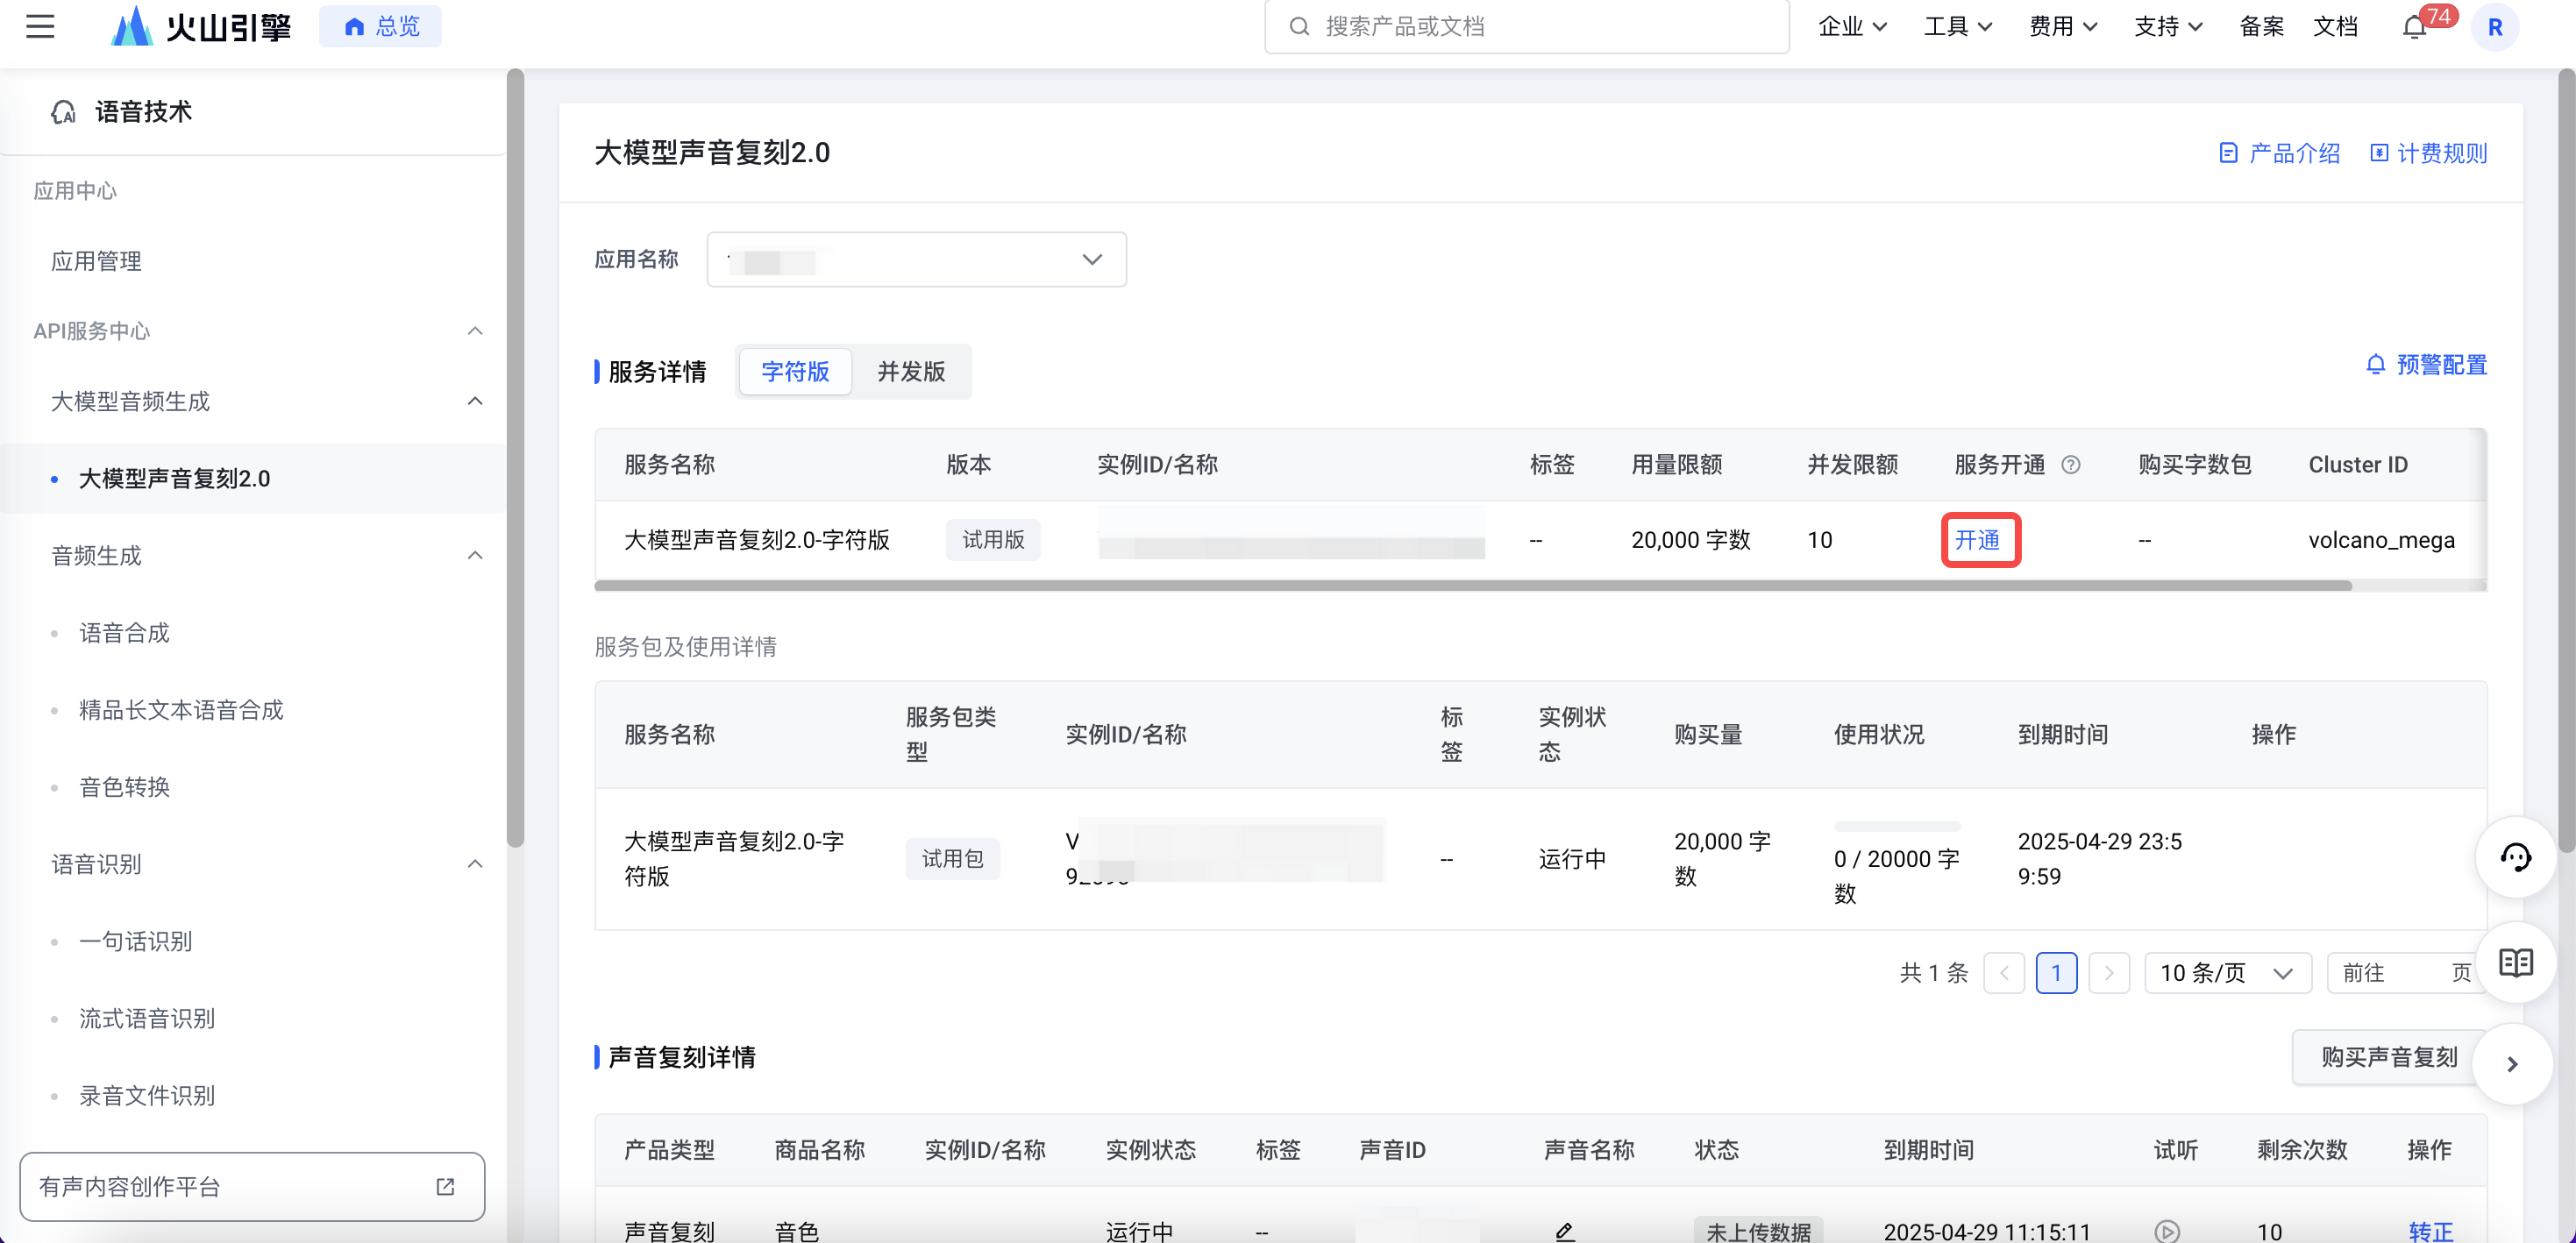Open 有声内容创作平台 in a new window
Screen dimensions: 2576x1243
(x=252, y=1186)
